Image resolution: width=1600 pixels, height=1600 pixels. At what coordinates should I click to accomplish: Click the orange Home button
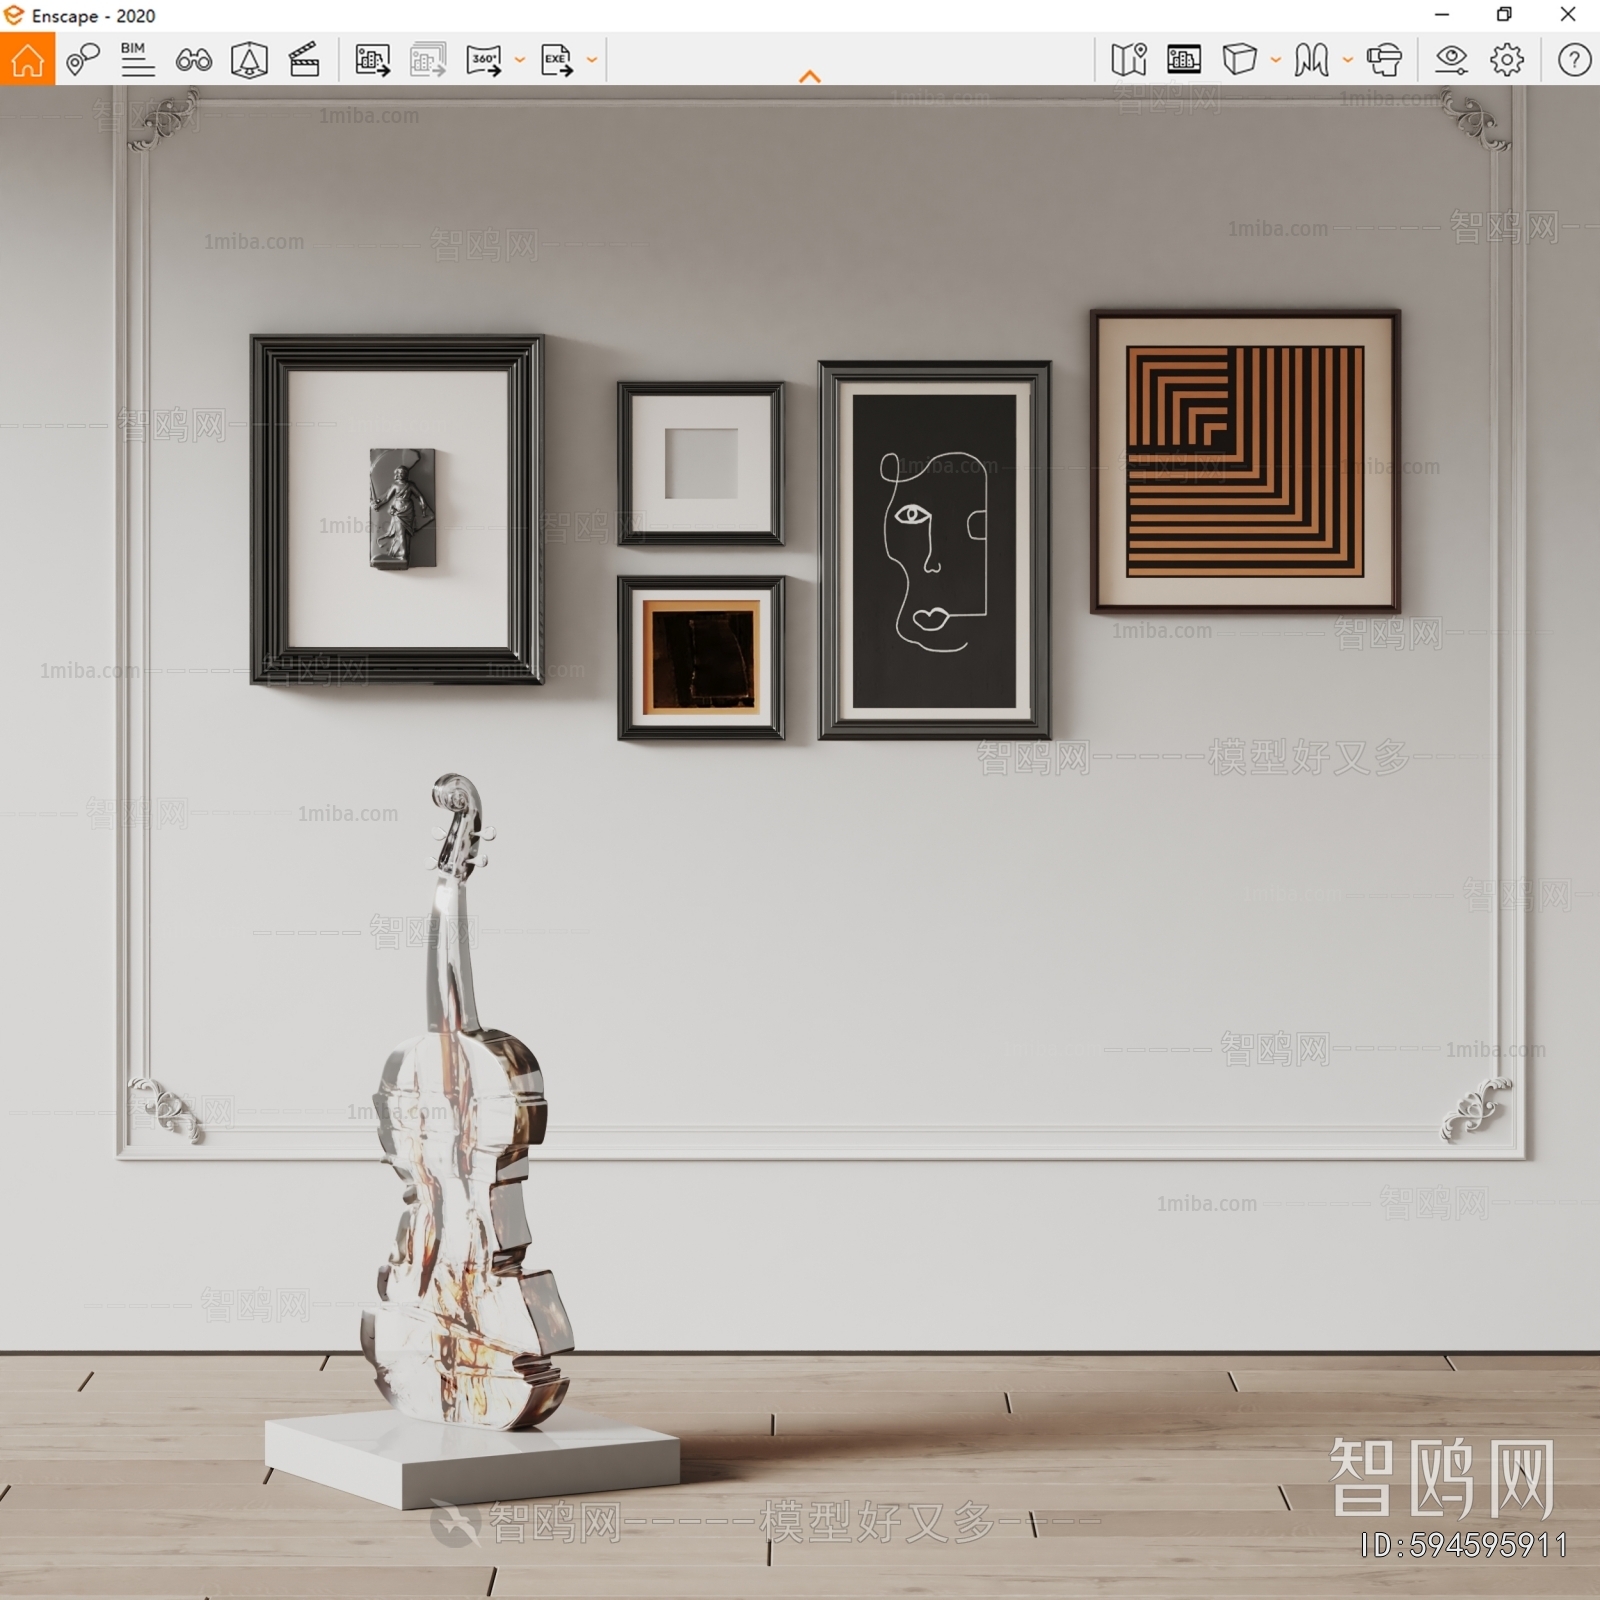click(x=27, y=59)
